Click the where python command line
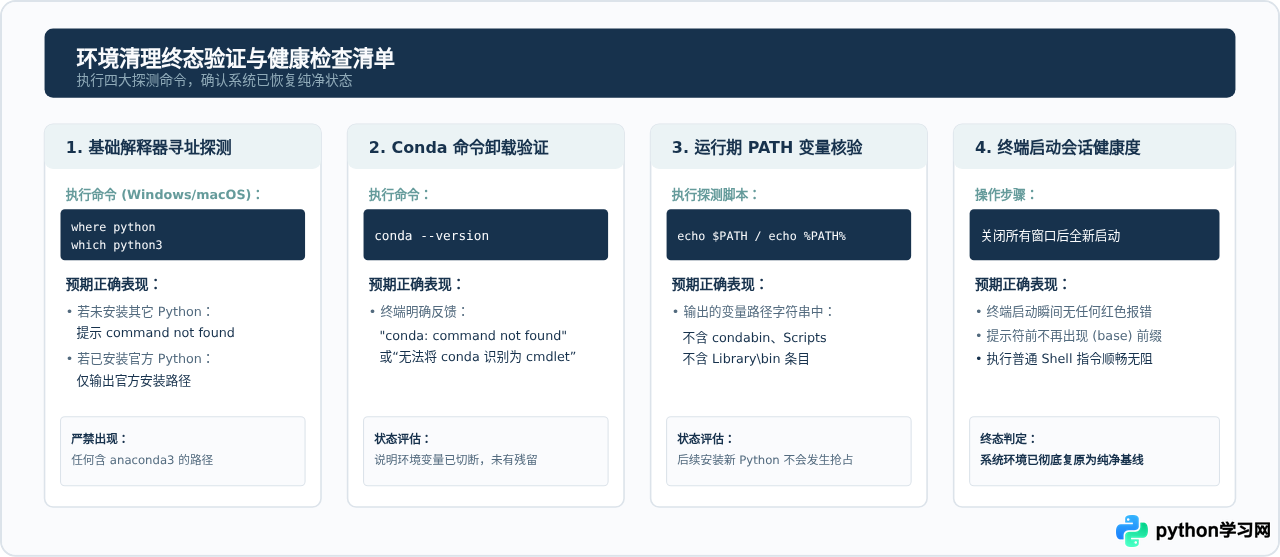 point(113,227)
